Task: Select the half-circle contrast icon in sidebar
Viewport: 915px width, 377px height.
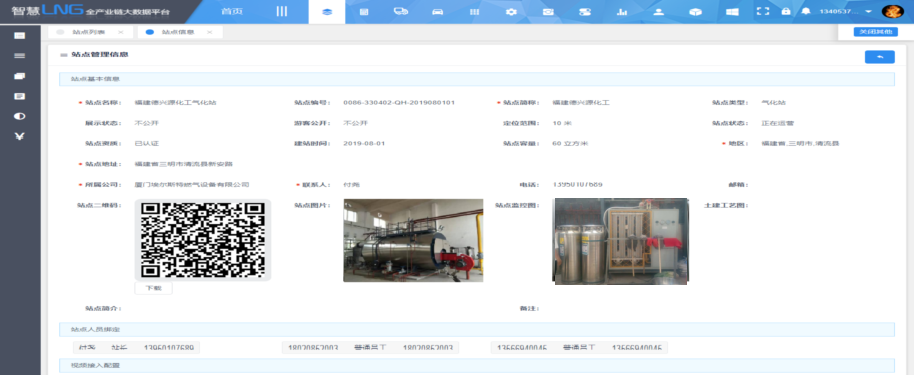Action: pos(19,116)
